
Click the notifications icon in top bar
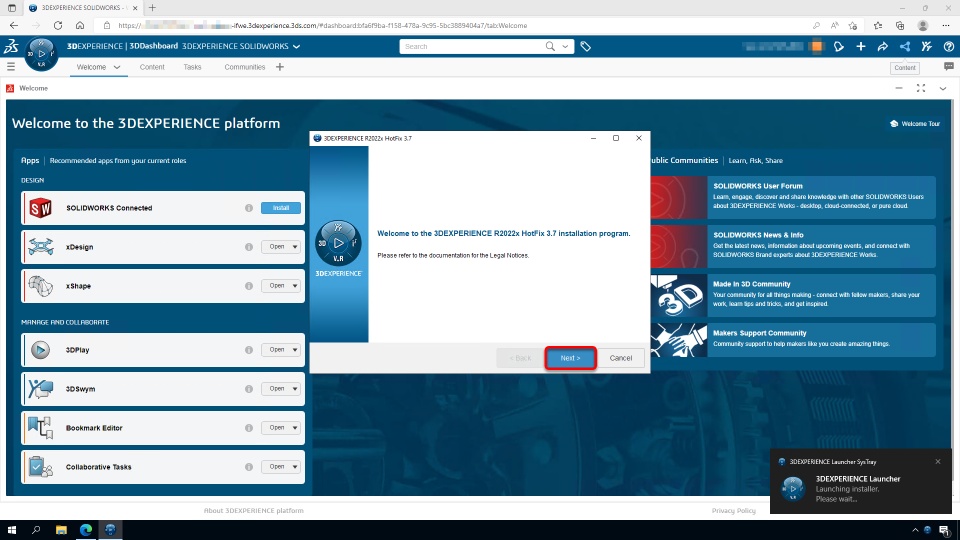click(839, 47)
